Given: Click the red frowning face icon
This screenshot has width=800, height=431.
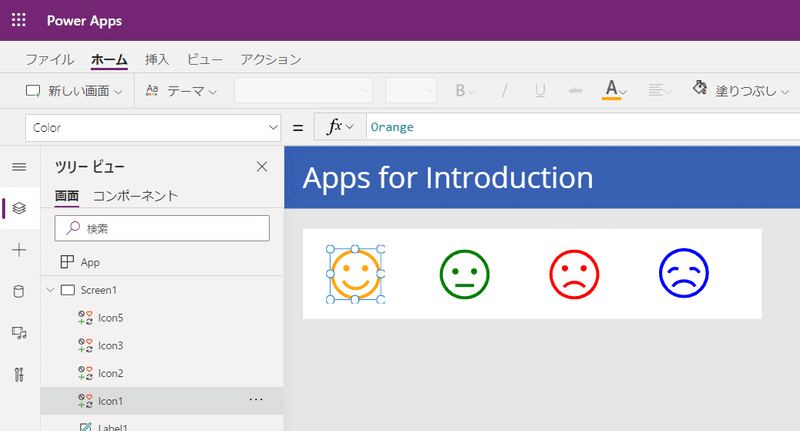Looking at the screenshot, I should pos(574,274).
